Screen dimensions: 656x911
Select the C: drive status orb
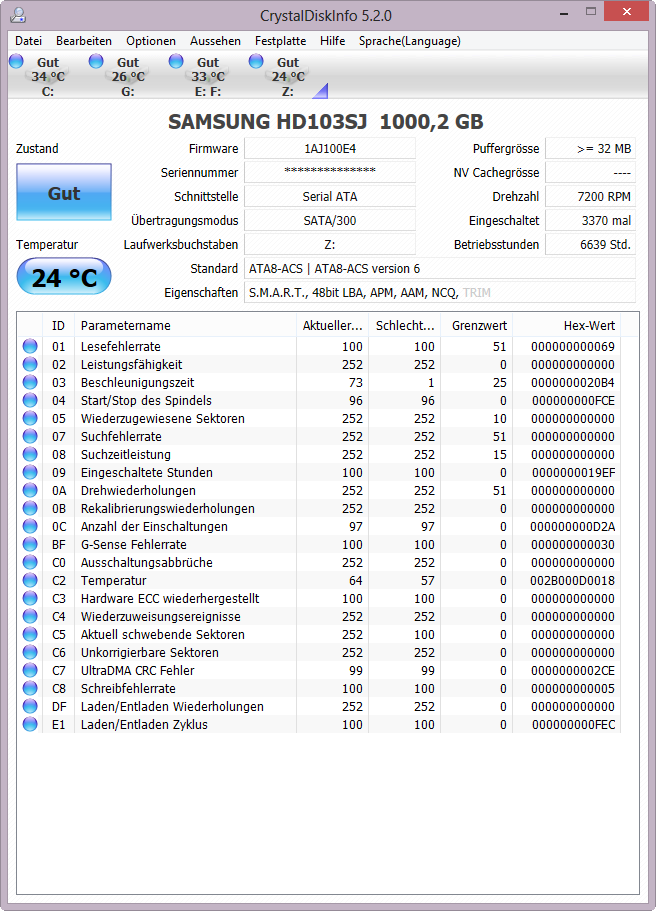(x=16, y=61)
